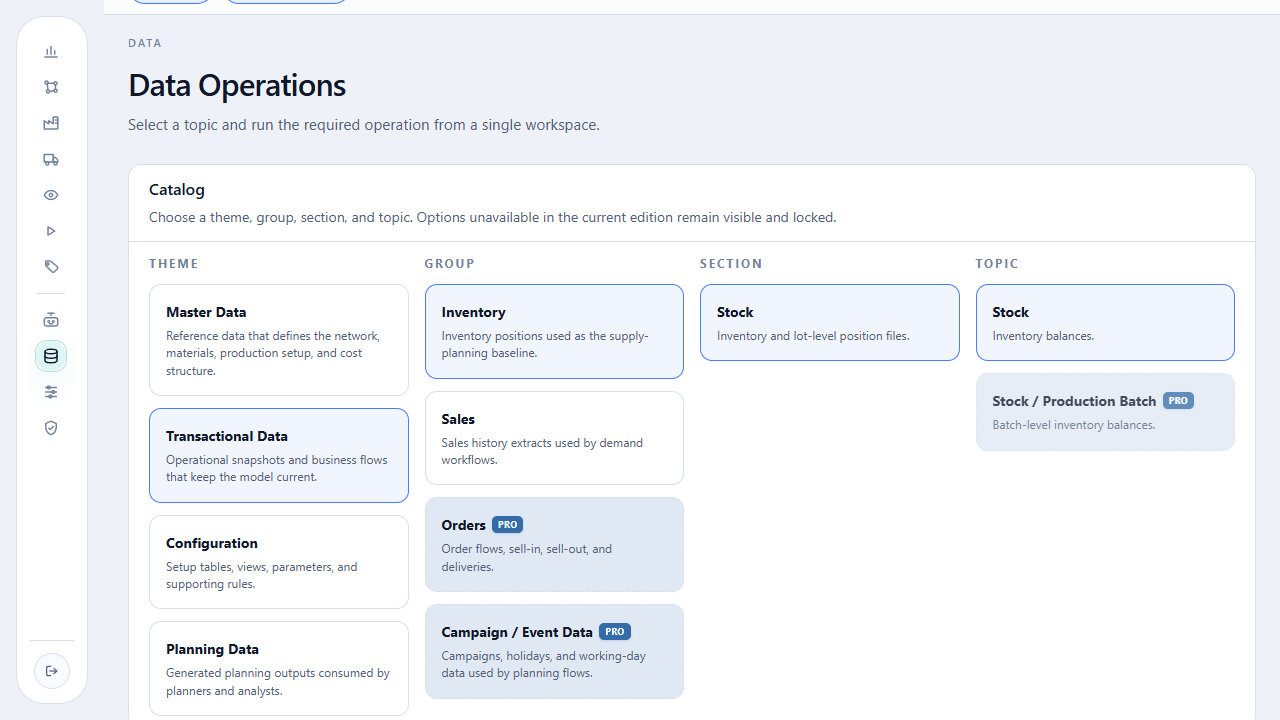Choose the Transactional Data theme card
The height and width of the screenshot is (720, 1280).
pos(279,455)
